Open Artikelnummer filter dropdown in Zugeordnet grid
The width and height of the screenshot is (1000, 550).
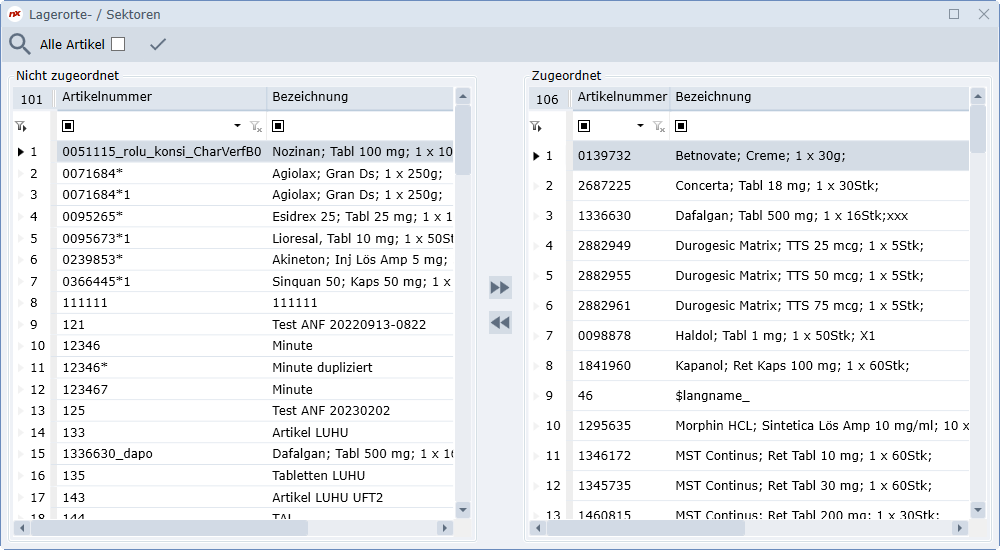[640, 126]
